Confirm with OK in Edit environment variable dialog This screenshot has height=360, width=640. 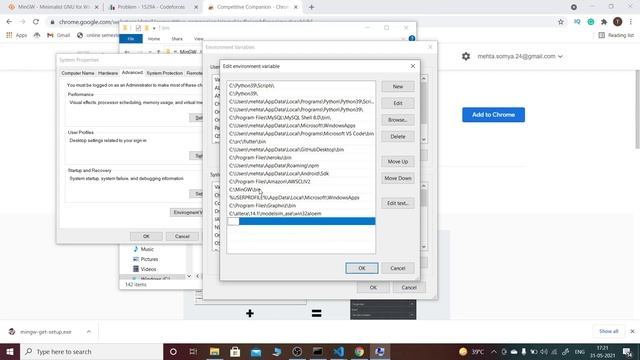click(362, 268)
